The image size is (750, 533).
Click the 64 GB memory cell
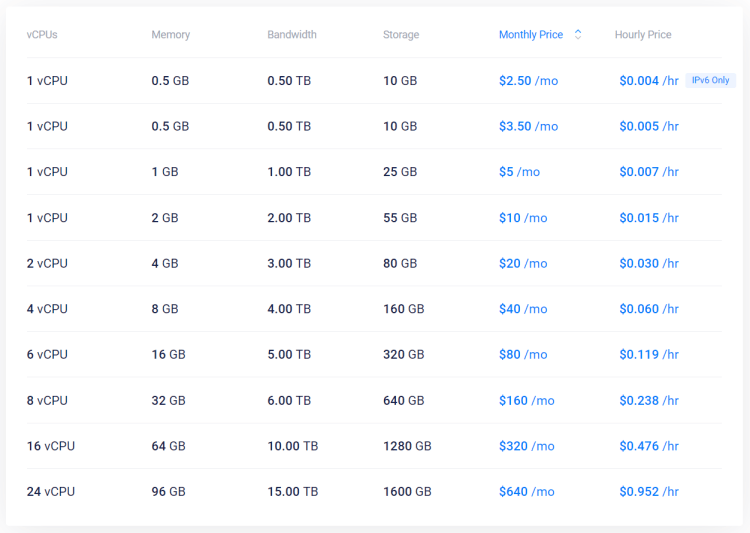pos(168,446)
